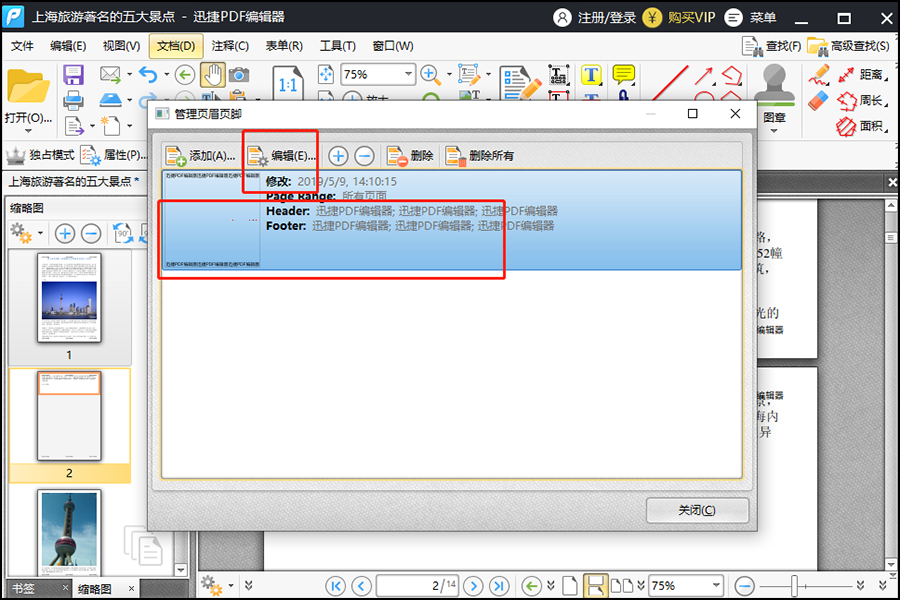Open the bottom bar 75% zoom dropdown
The height and width of the screenshot is (600, 900).
tap(716, 585)
